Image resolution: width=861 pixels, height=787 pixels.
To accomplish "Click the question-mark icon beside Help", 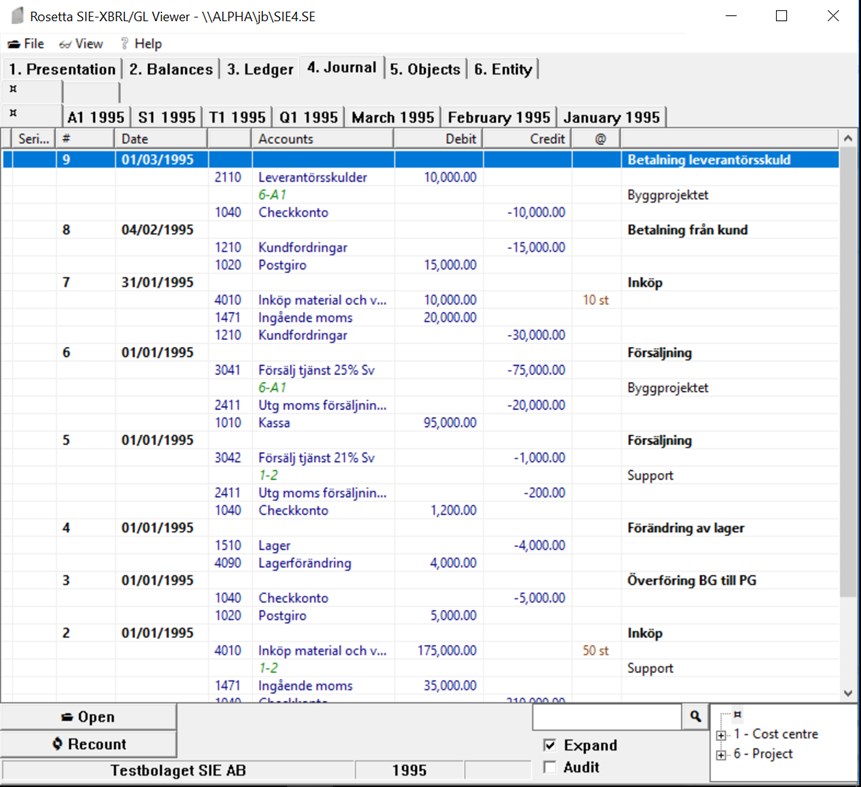I will (x=125, y=43).
